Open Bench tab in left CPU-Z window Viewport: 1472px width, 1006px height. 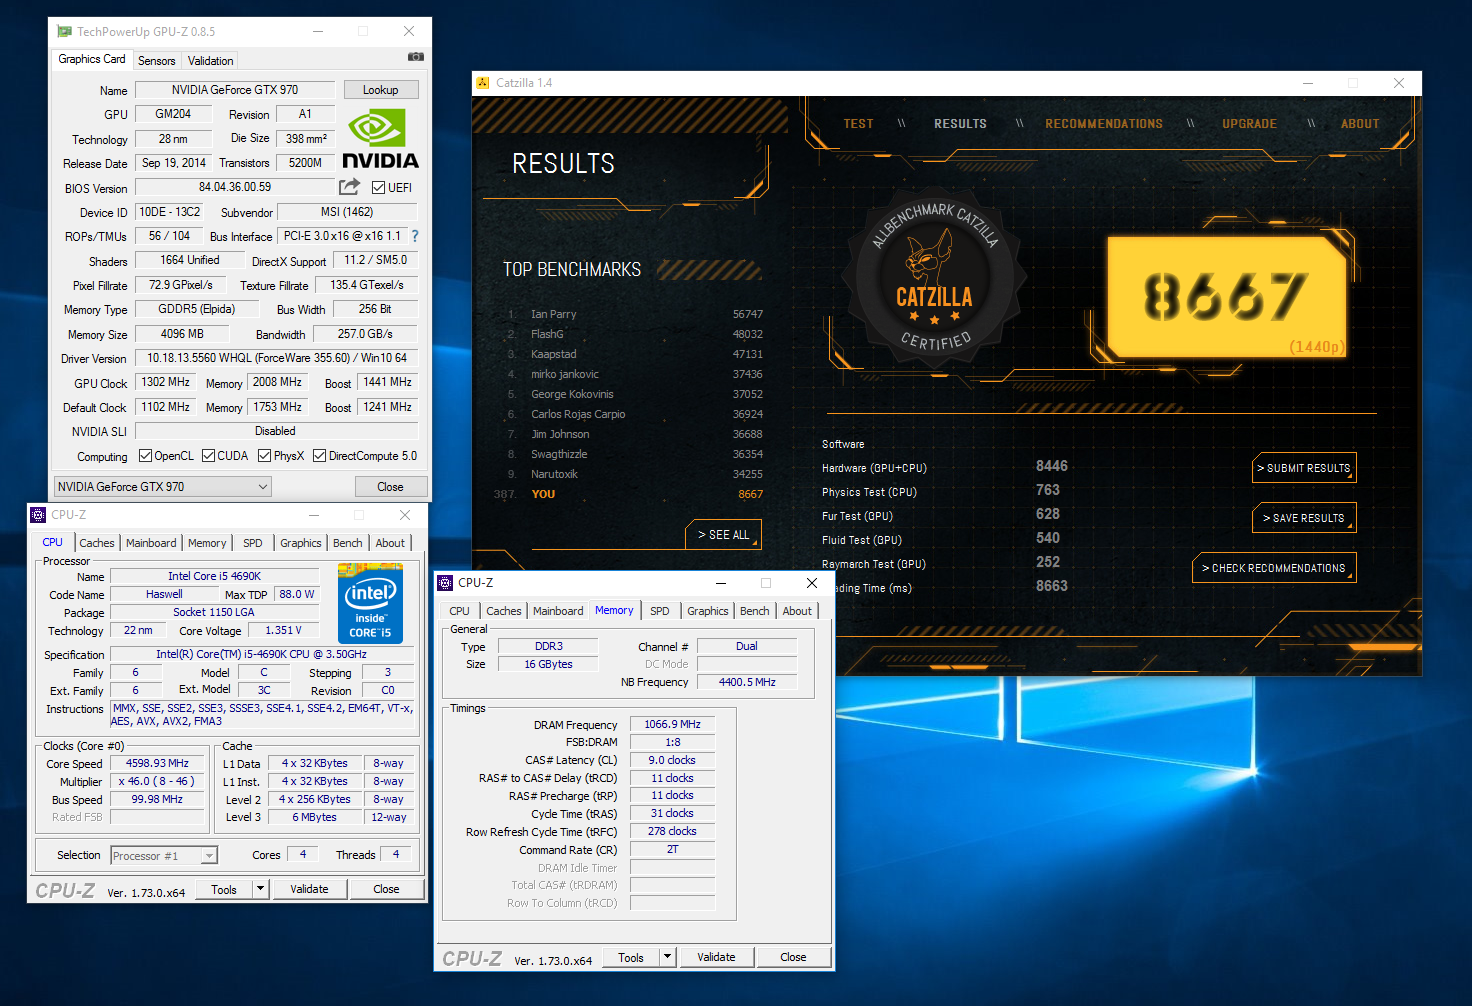pyautogui.click(x=348, y=543)
